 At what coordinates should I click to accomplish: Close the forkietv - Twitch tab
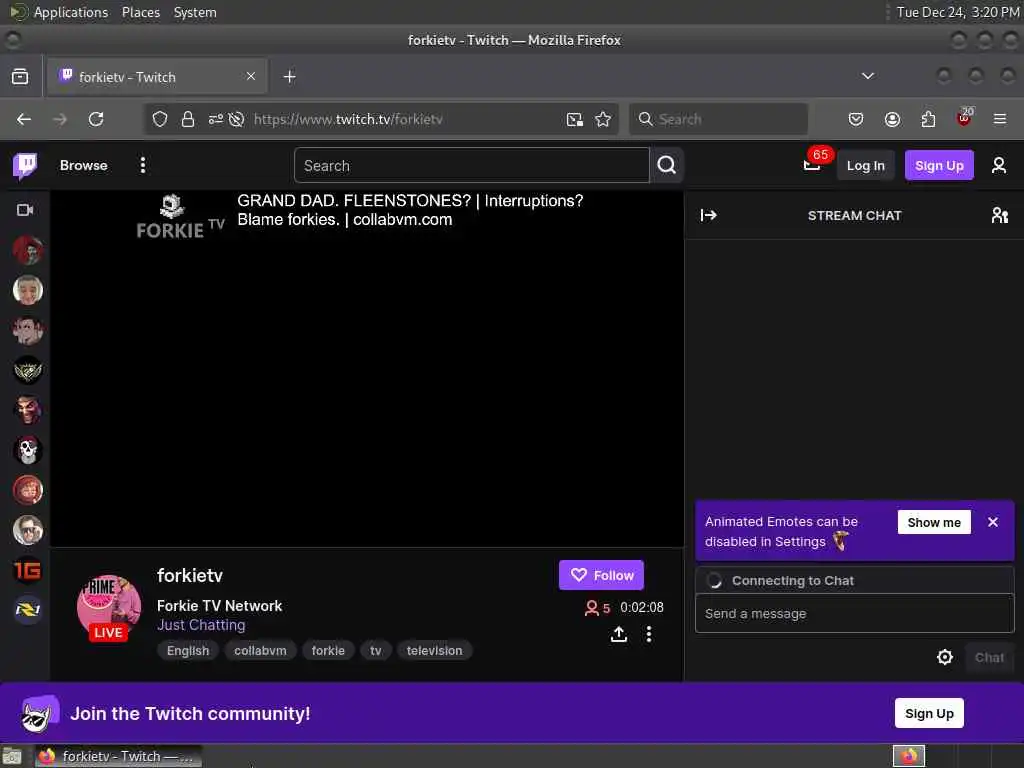(251, 76)
